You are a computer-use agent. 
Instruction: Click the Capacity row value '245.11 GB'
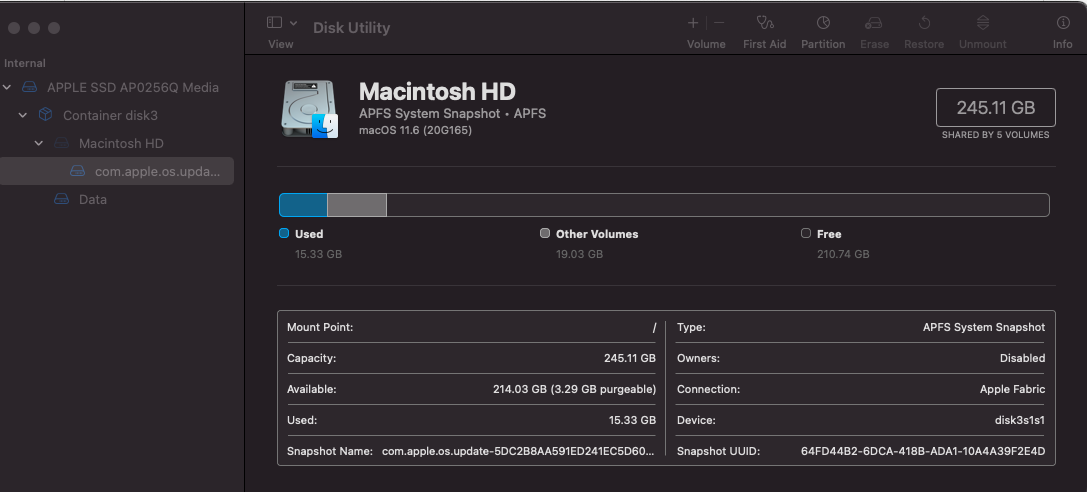(629, 358)
